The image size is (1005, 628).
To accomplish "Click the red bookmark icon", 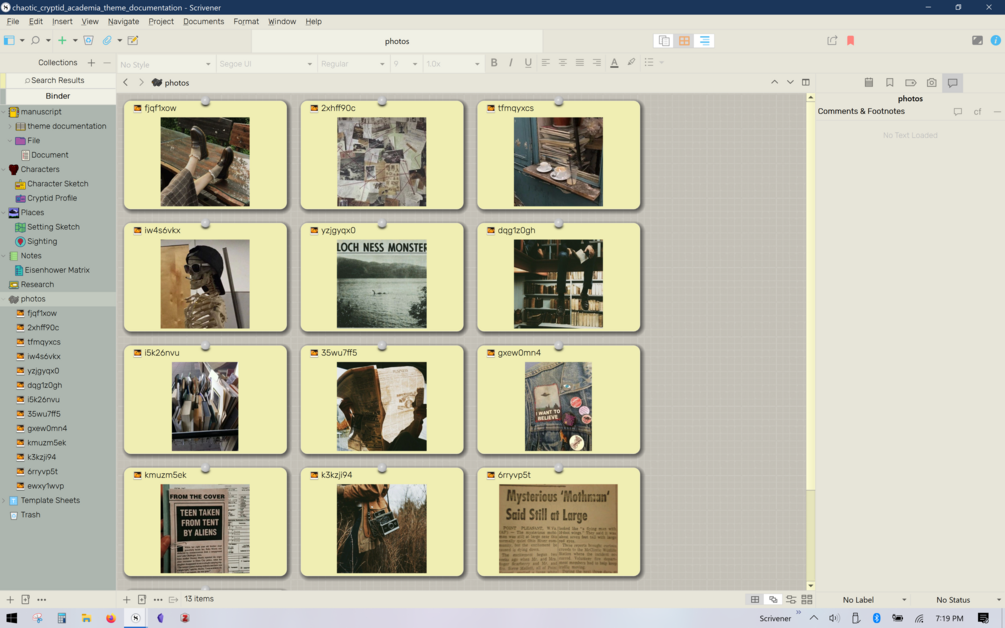I will 851,40.
